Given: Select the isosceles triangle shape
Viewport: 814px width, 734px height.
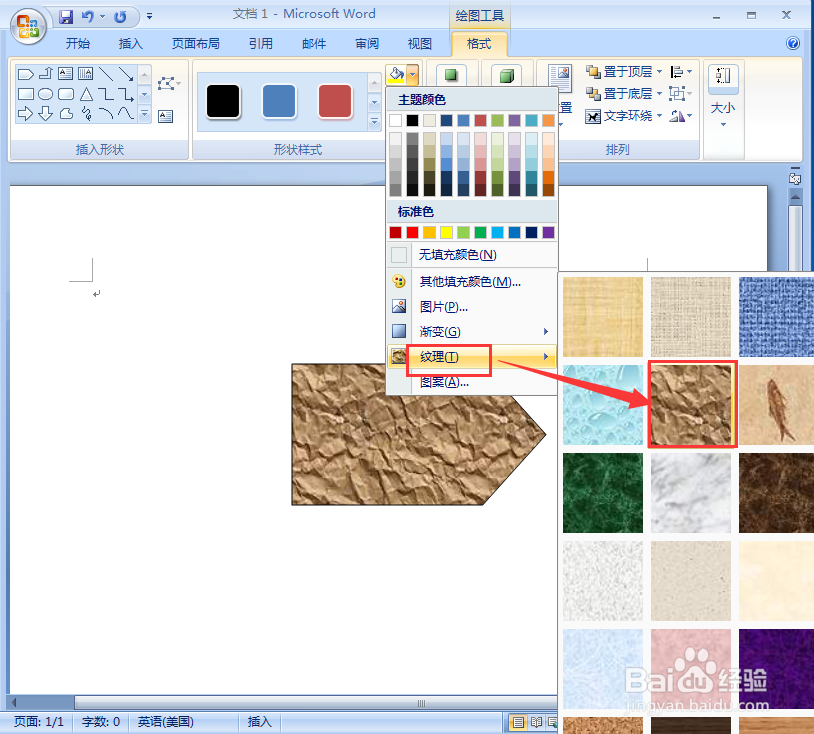Looking at the screenshot, I should pos(86,94).
